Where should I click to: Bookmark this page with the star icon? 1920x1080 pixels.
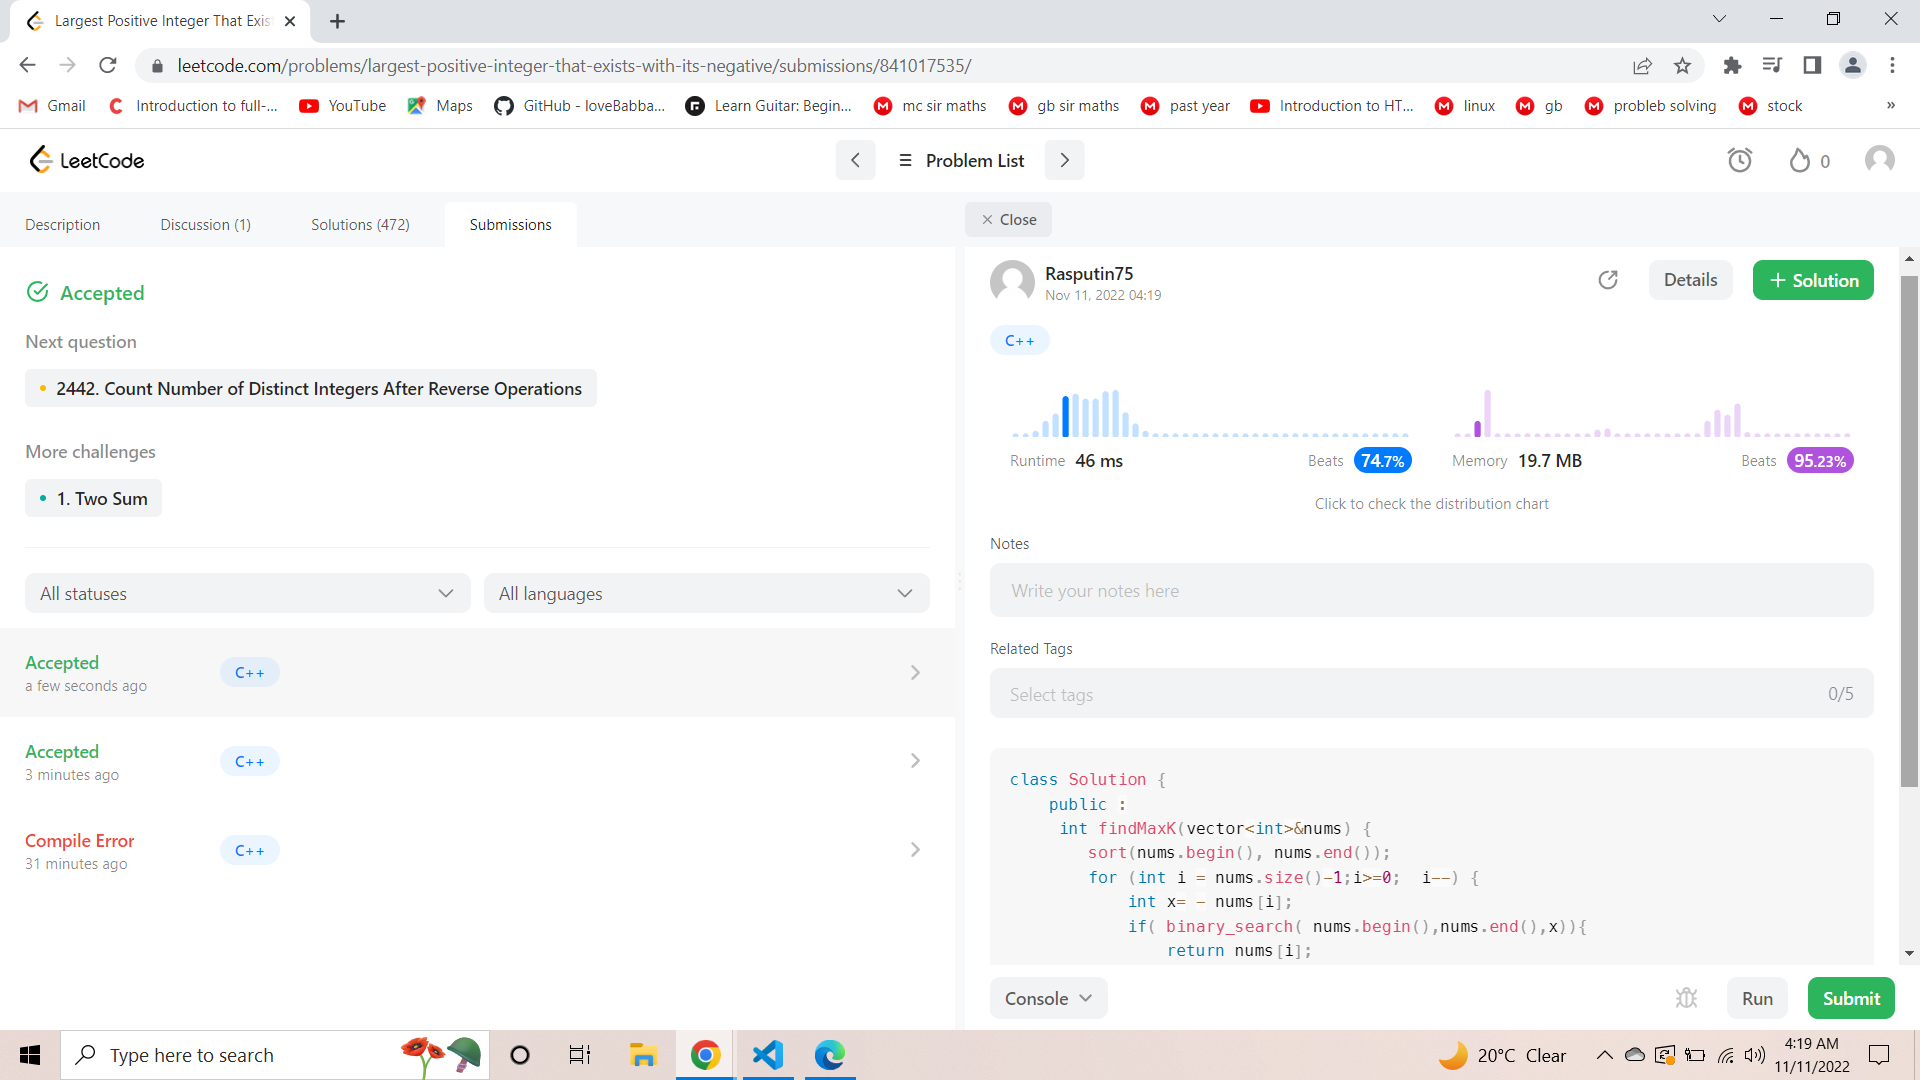[1683, 65]
